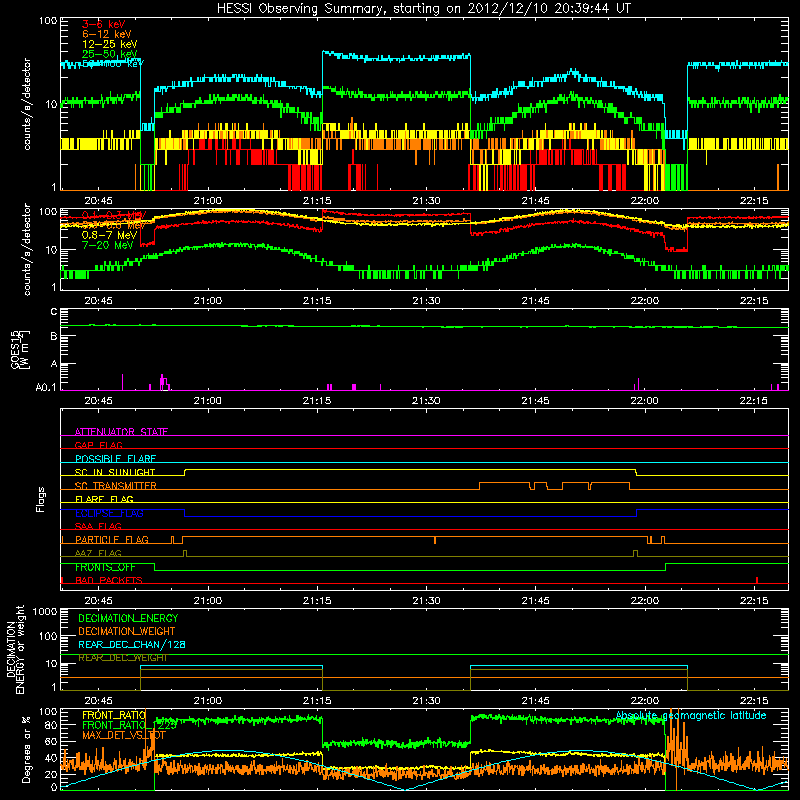Select the 0.8-7 MeV legend label
The width and height of the screenshot is (800, 800).
[109, 235]
